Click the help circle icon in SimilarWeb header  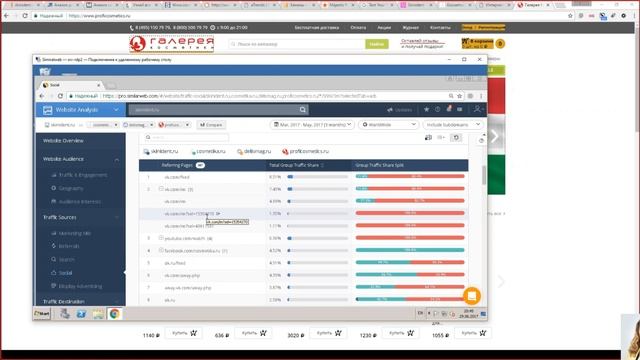(x=438, y=109)
